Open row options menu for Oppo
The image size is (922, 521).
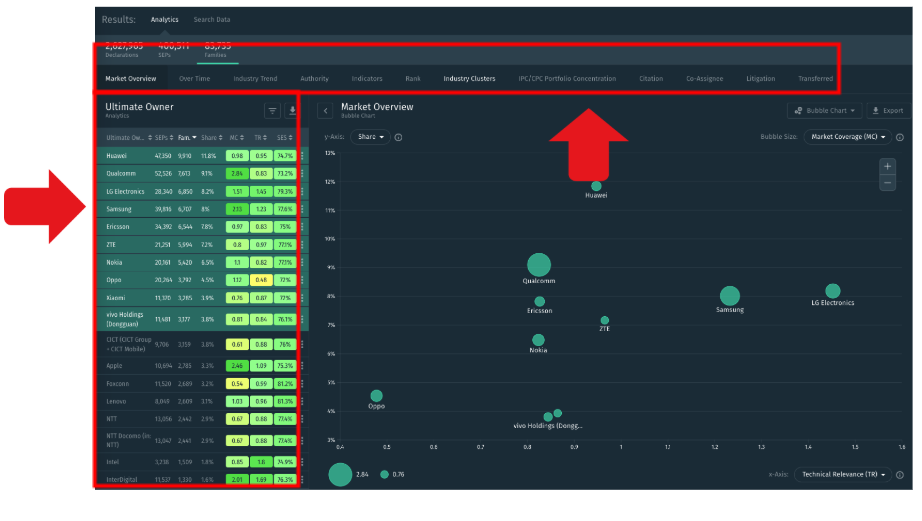tap(302, 280)
